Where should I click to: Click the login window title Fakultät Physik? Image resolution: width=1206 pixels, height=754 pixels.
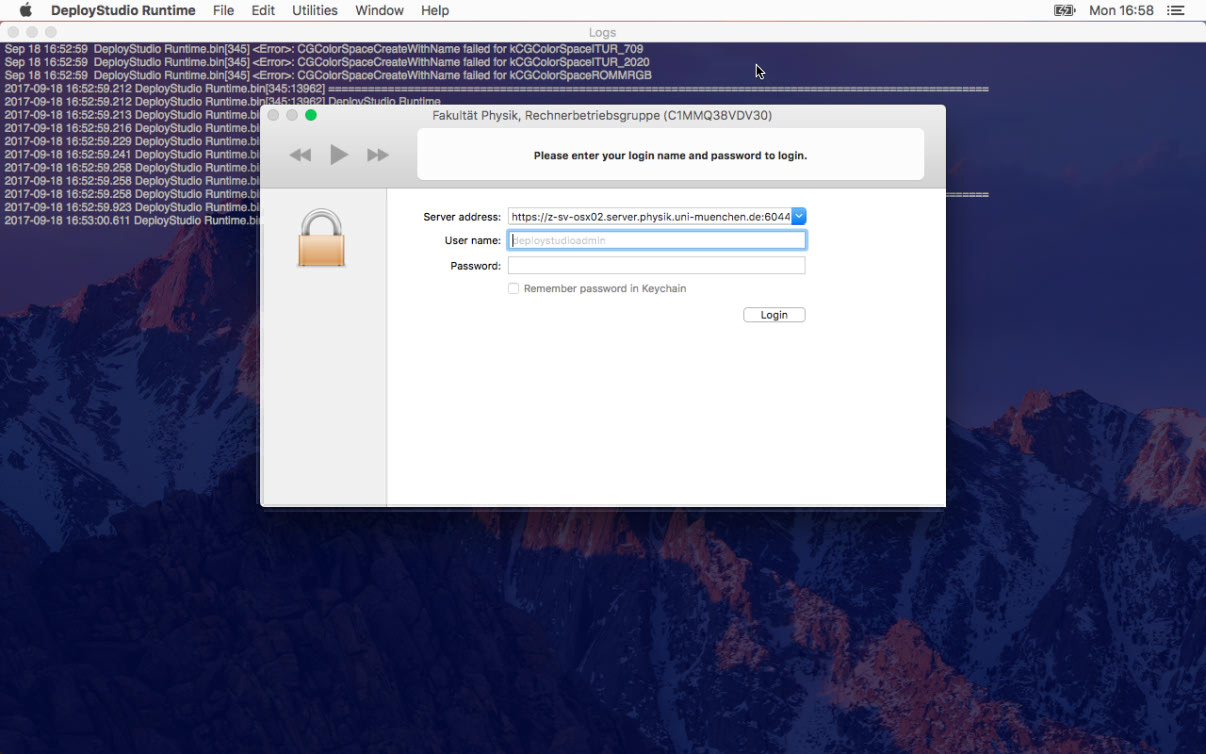point(602,116)
